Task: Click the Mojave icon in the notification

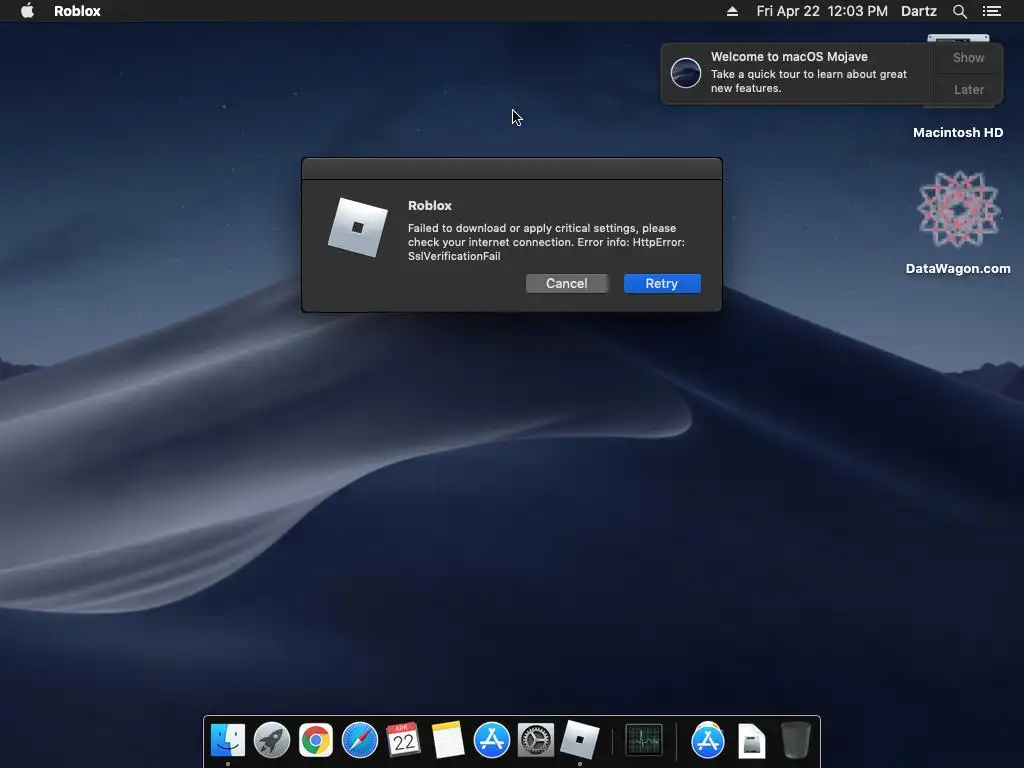Action: point(686,72)
